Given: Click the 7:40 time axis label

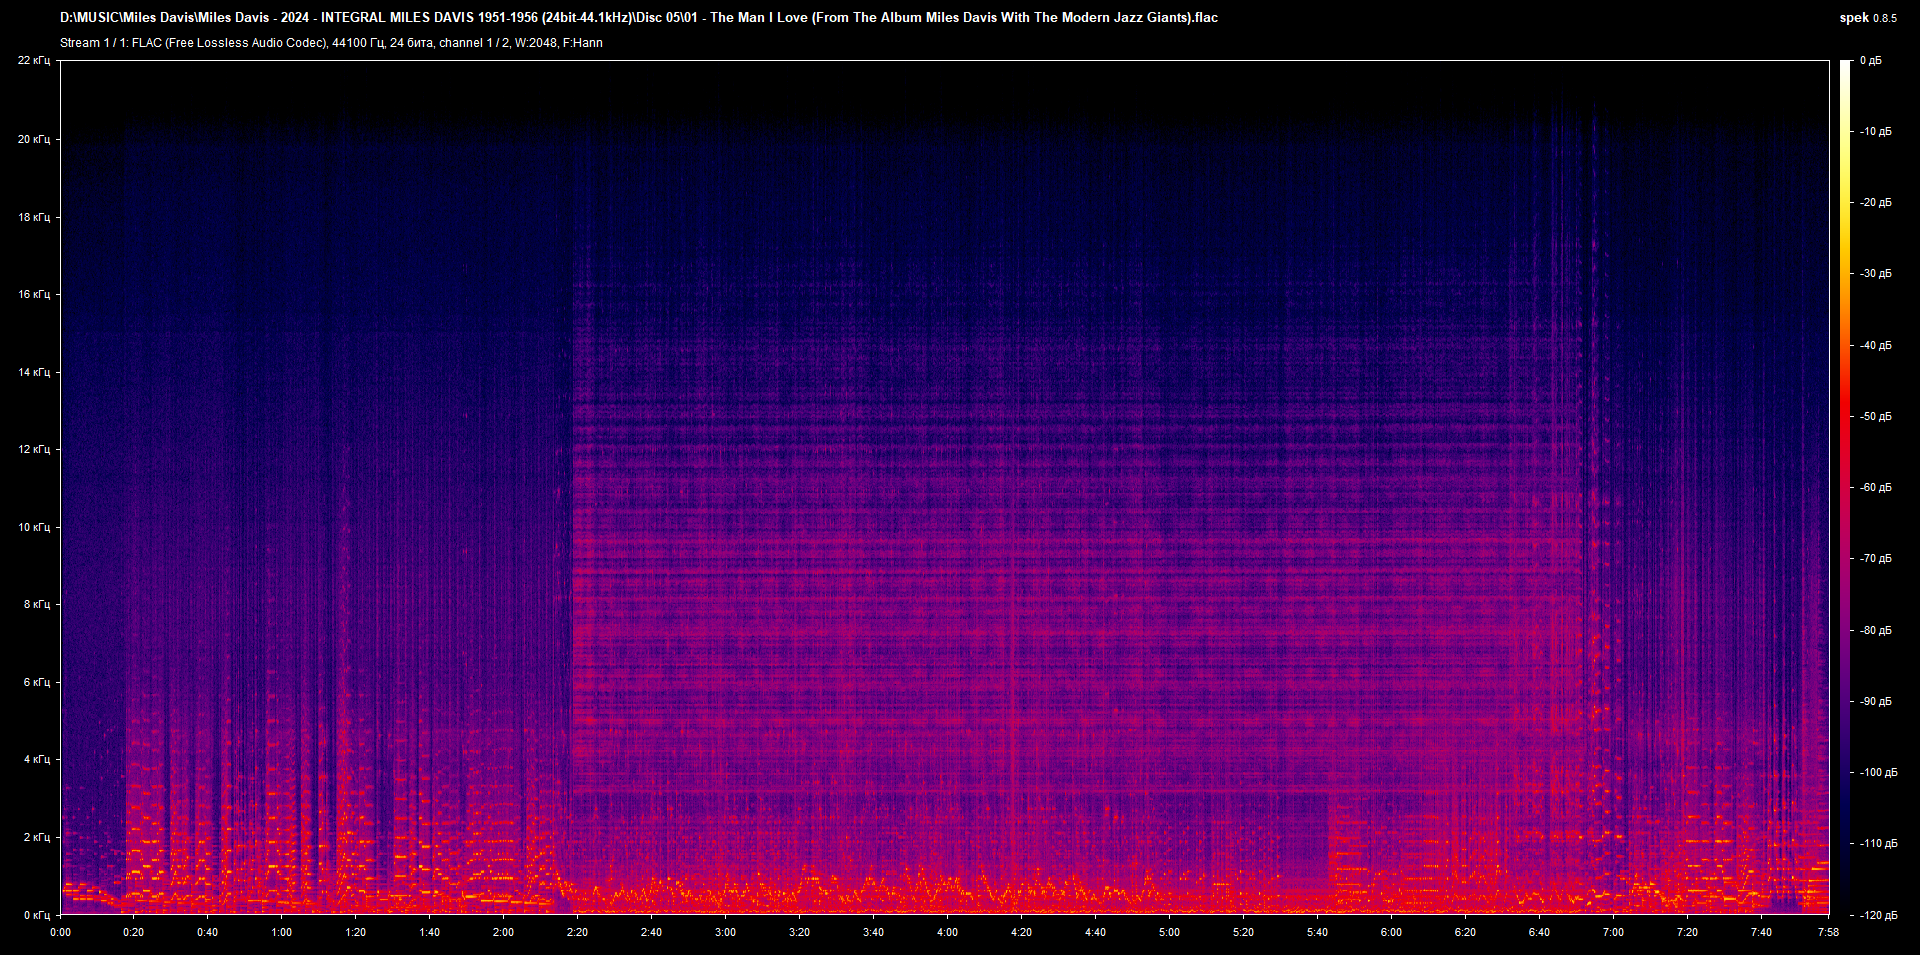Looking at the screenshot, I should (1762, 932).
